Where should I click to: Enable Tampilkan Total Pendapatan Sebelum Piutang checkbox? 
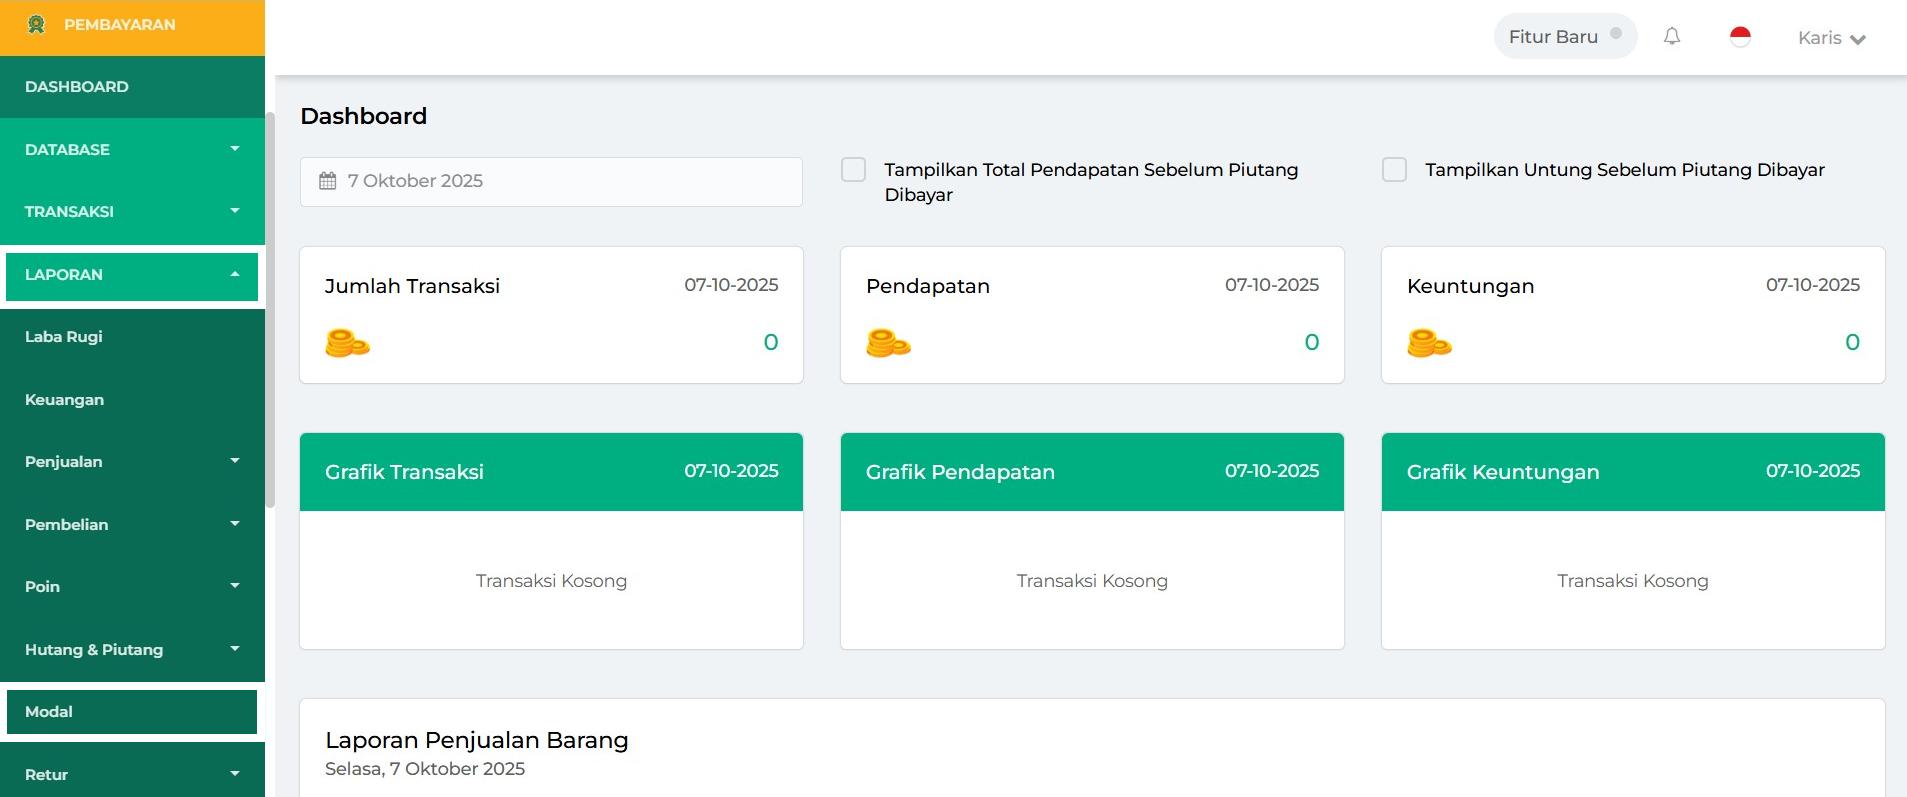853,170
